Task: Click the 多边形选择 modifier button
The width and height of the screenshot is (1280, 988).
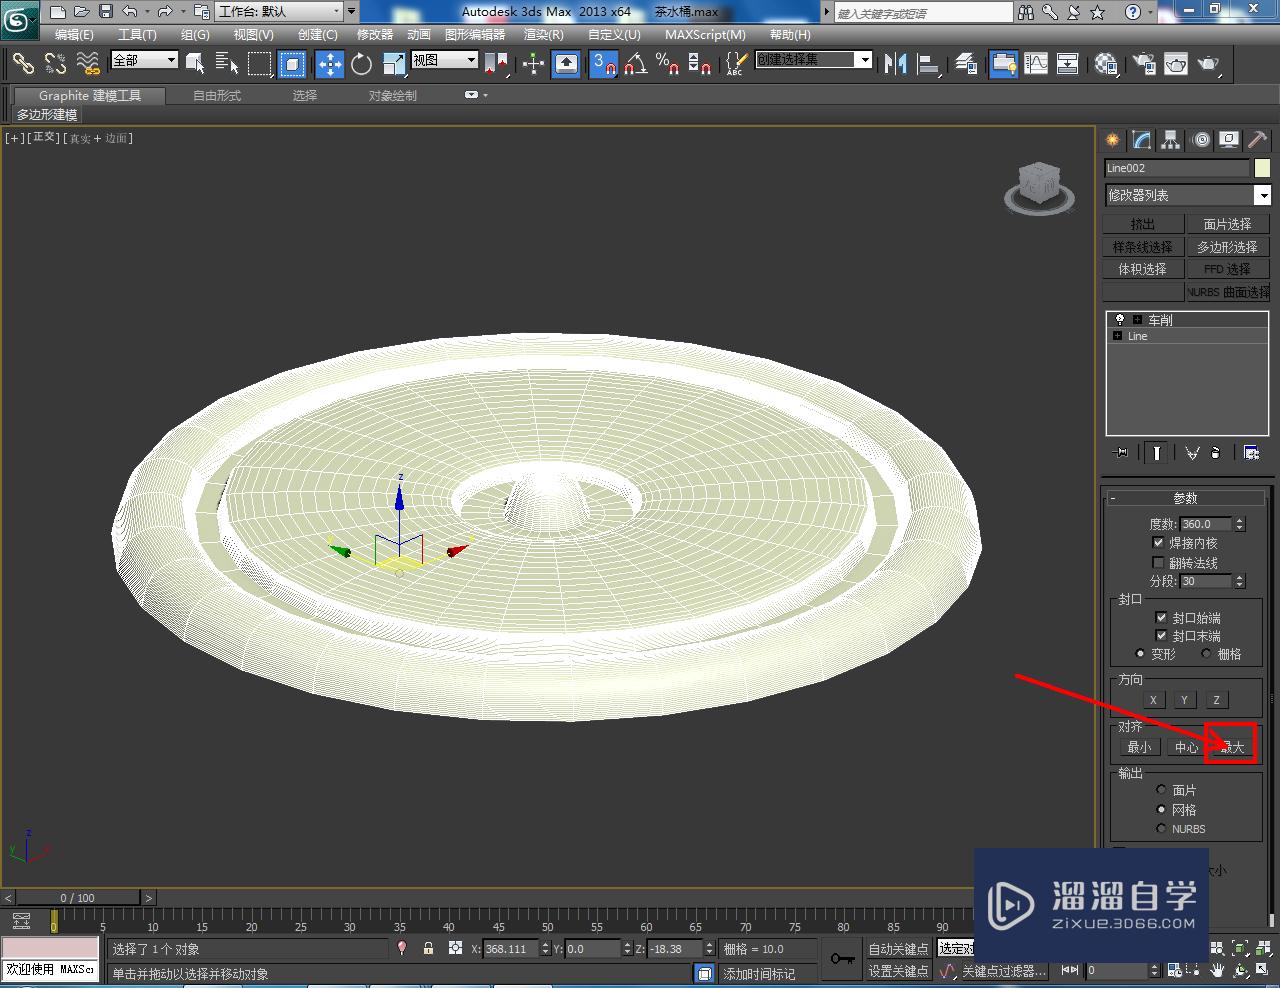Action: (x=1227, y=247)
